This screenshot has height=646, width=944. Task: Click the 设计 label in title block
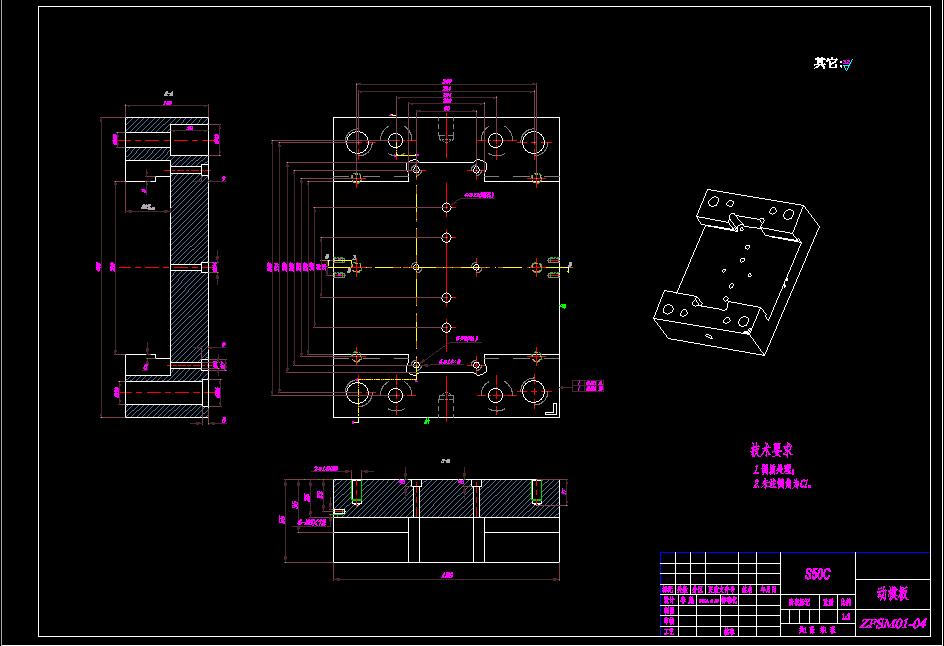[668, 600]
